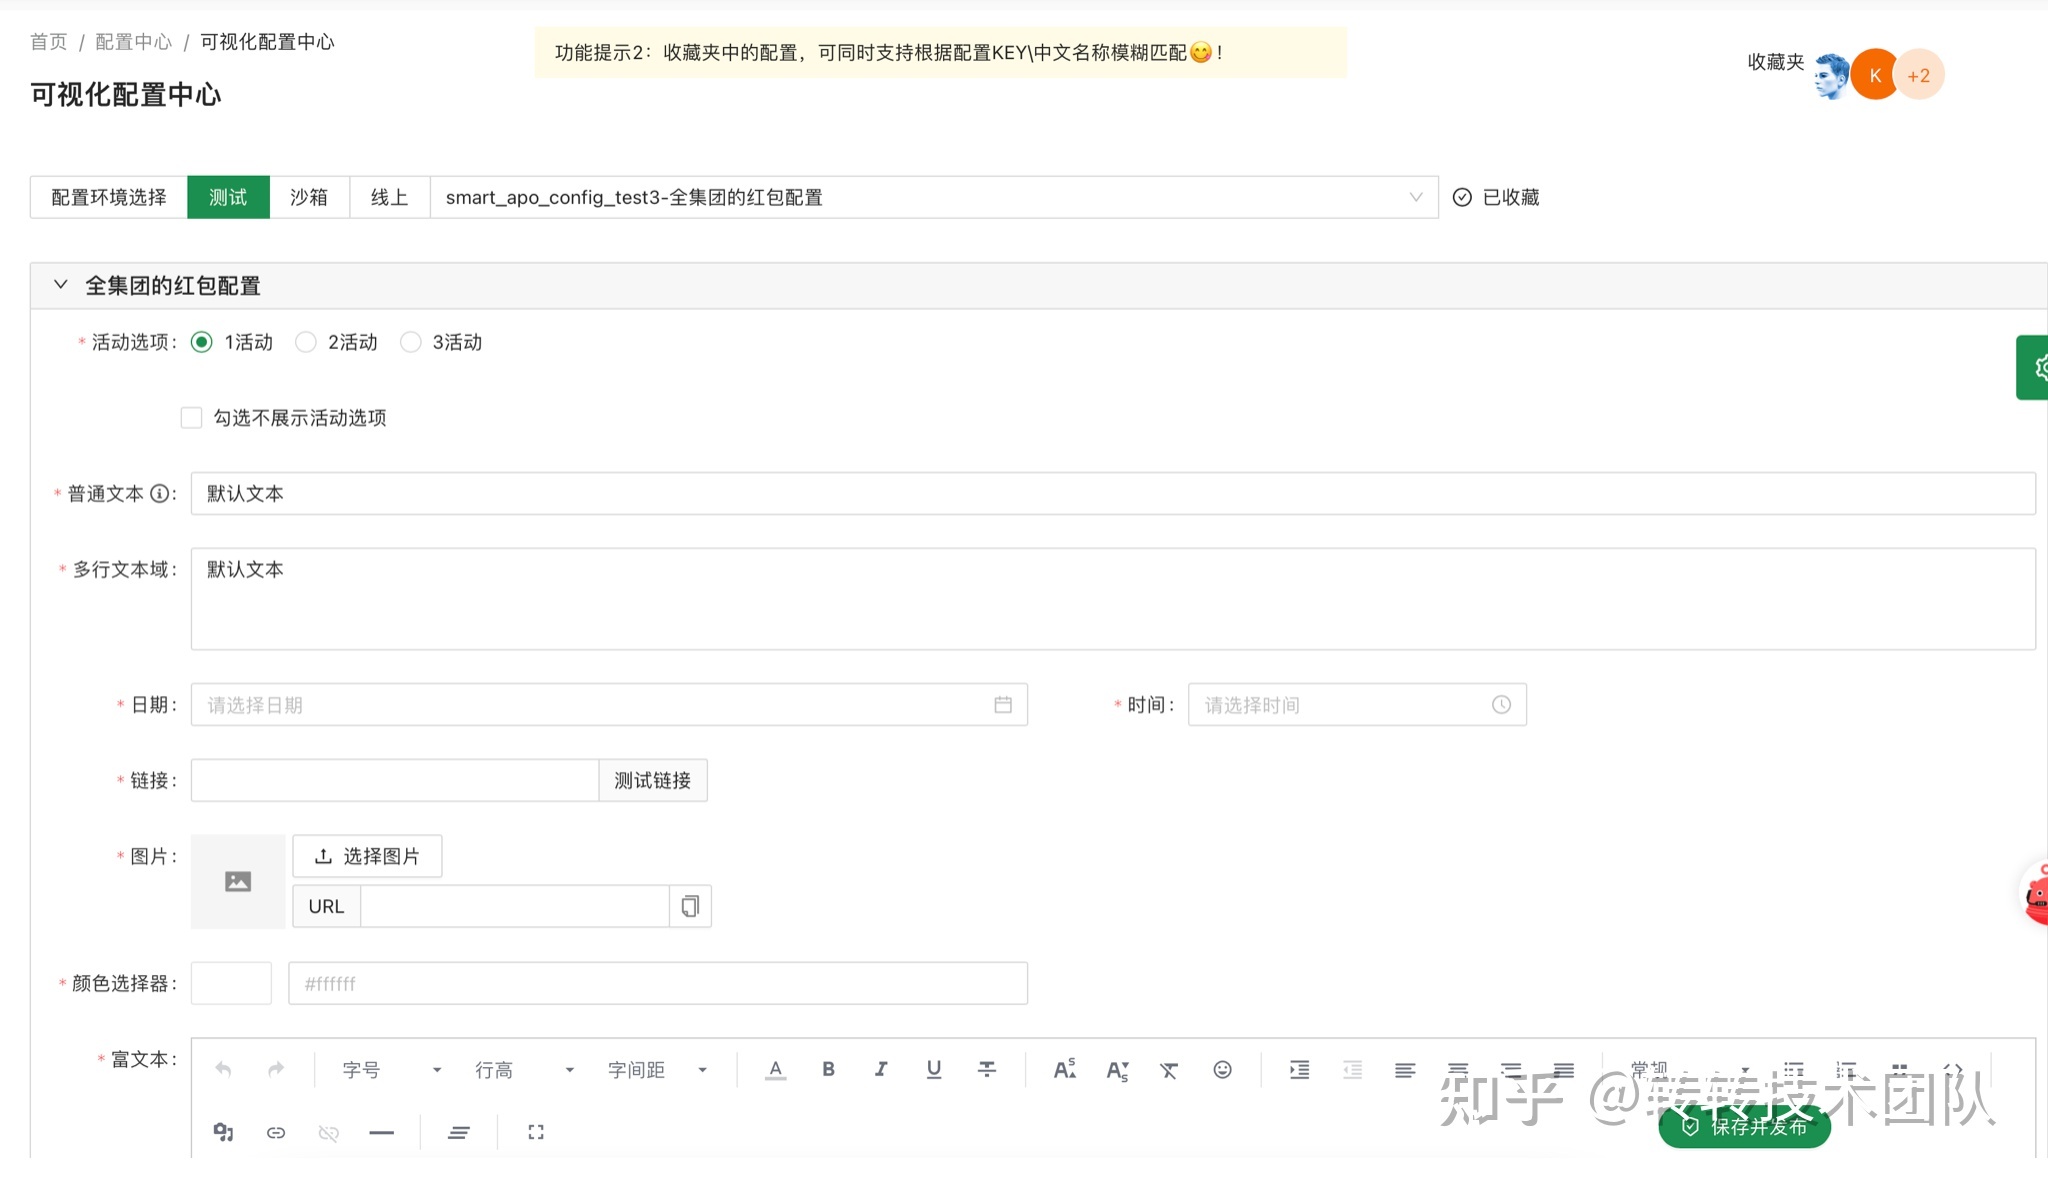Toggle strikethrough formatting in rich text editor

[x=987, y=1069]
